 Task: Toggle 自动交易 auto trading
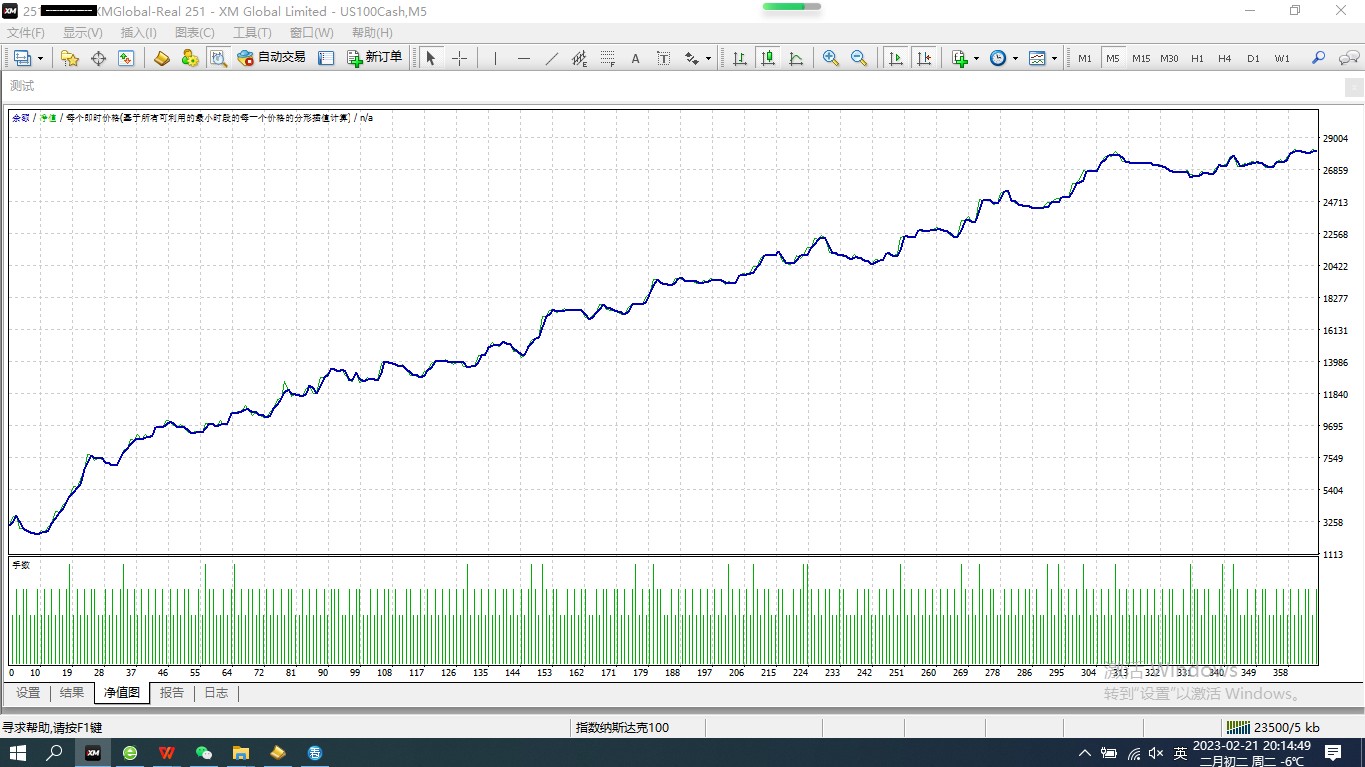pyautogui.click(x=271, y=58)
